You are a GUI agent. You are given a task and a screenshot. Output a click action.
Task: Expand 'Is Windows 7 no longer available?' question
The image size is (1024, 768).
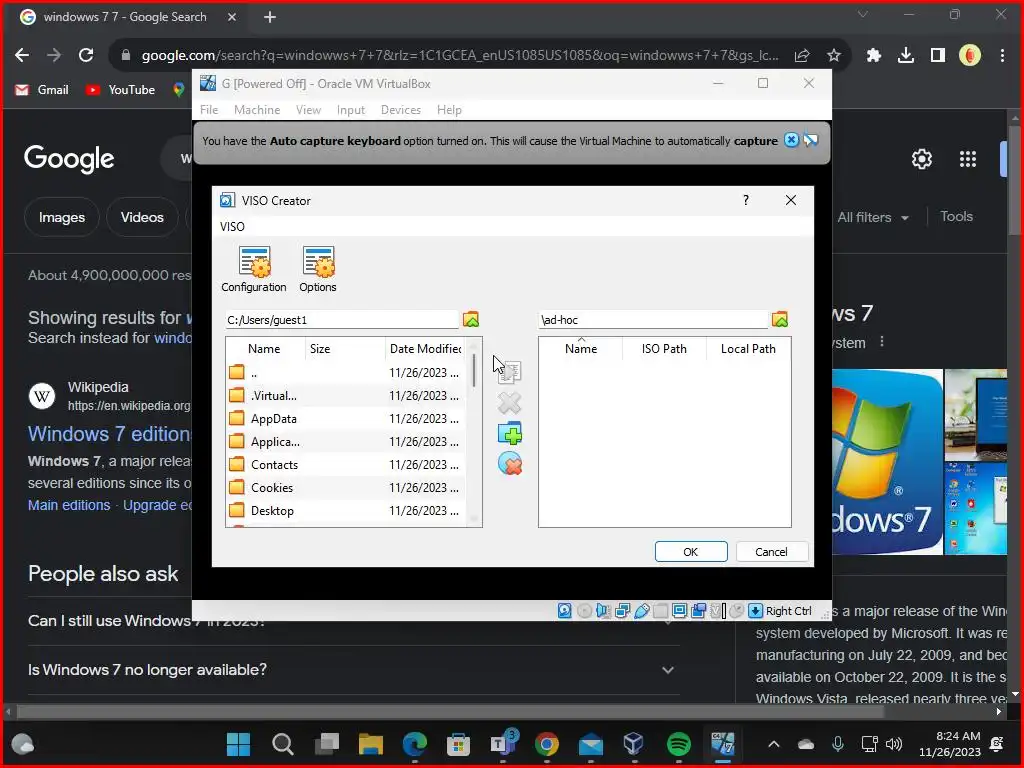353,670
